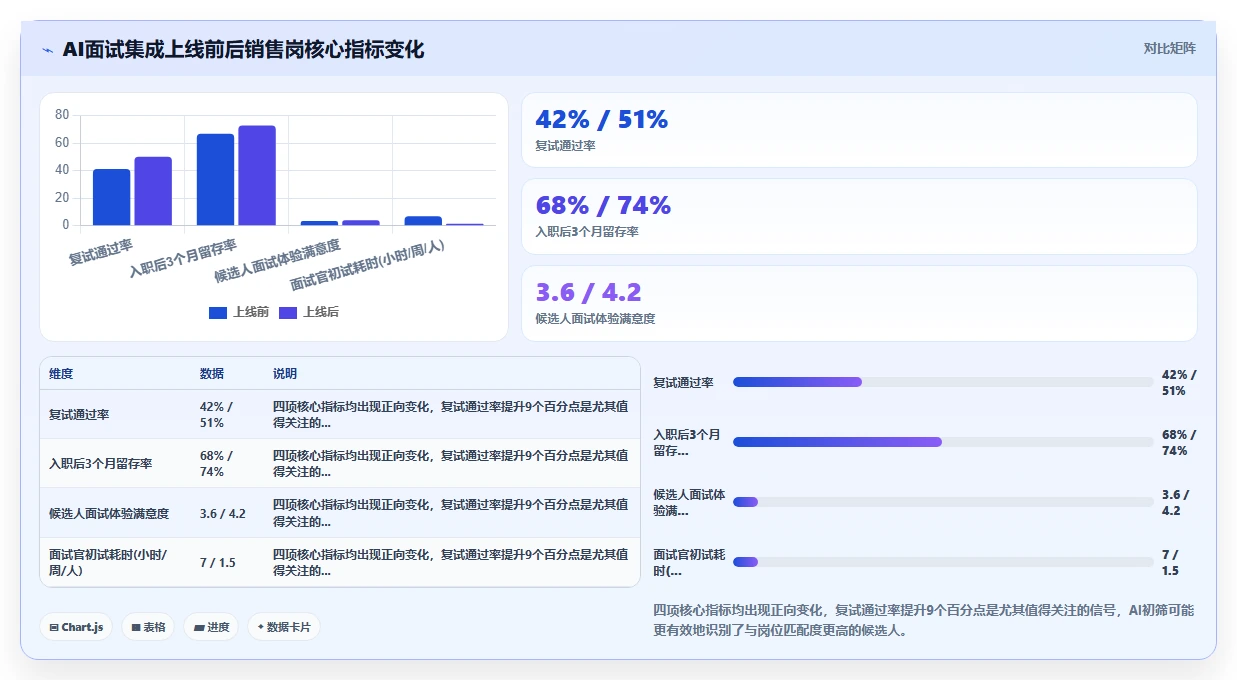Select the summary paragraph starting 四项核心指标均出现正向变化

[923, 620]
